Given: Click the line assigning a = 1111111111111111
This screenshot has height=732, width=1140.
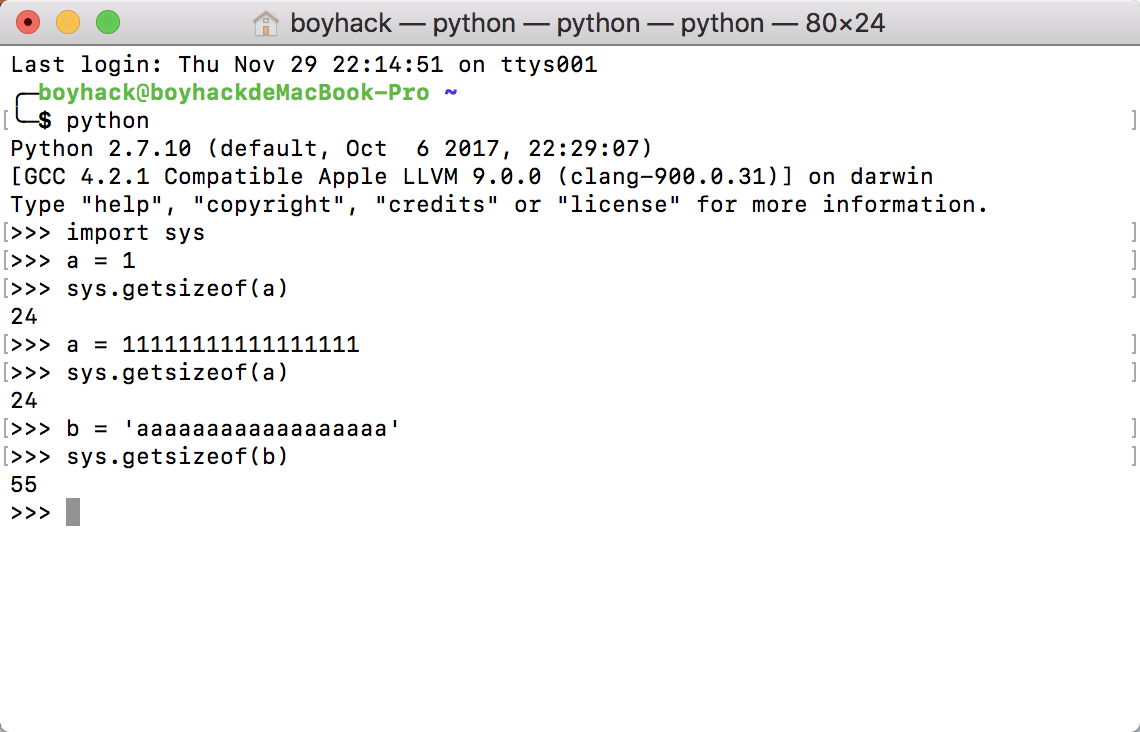Looking at the screenshot, I should (x=212, y=345).
